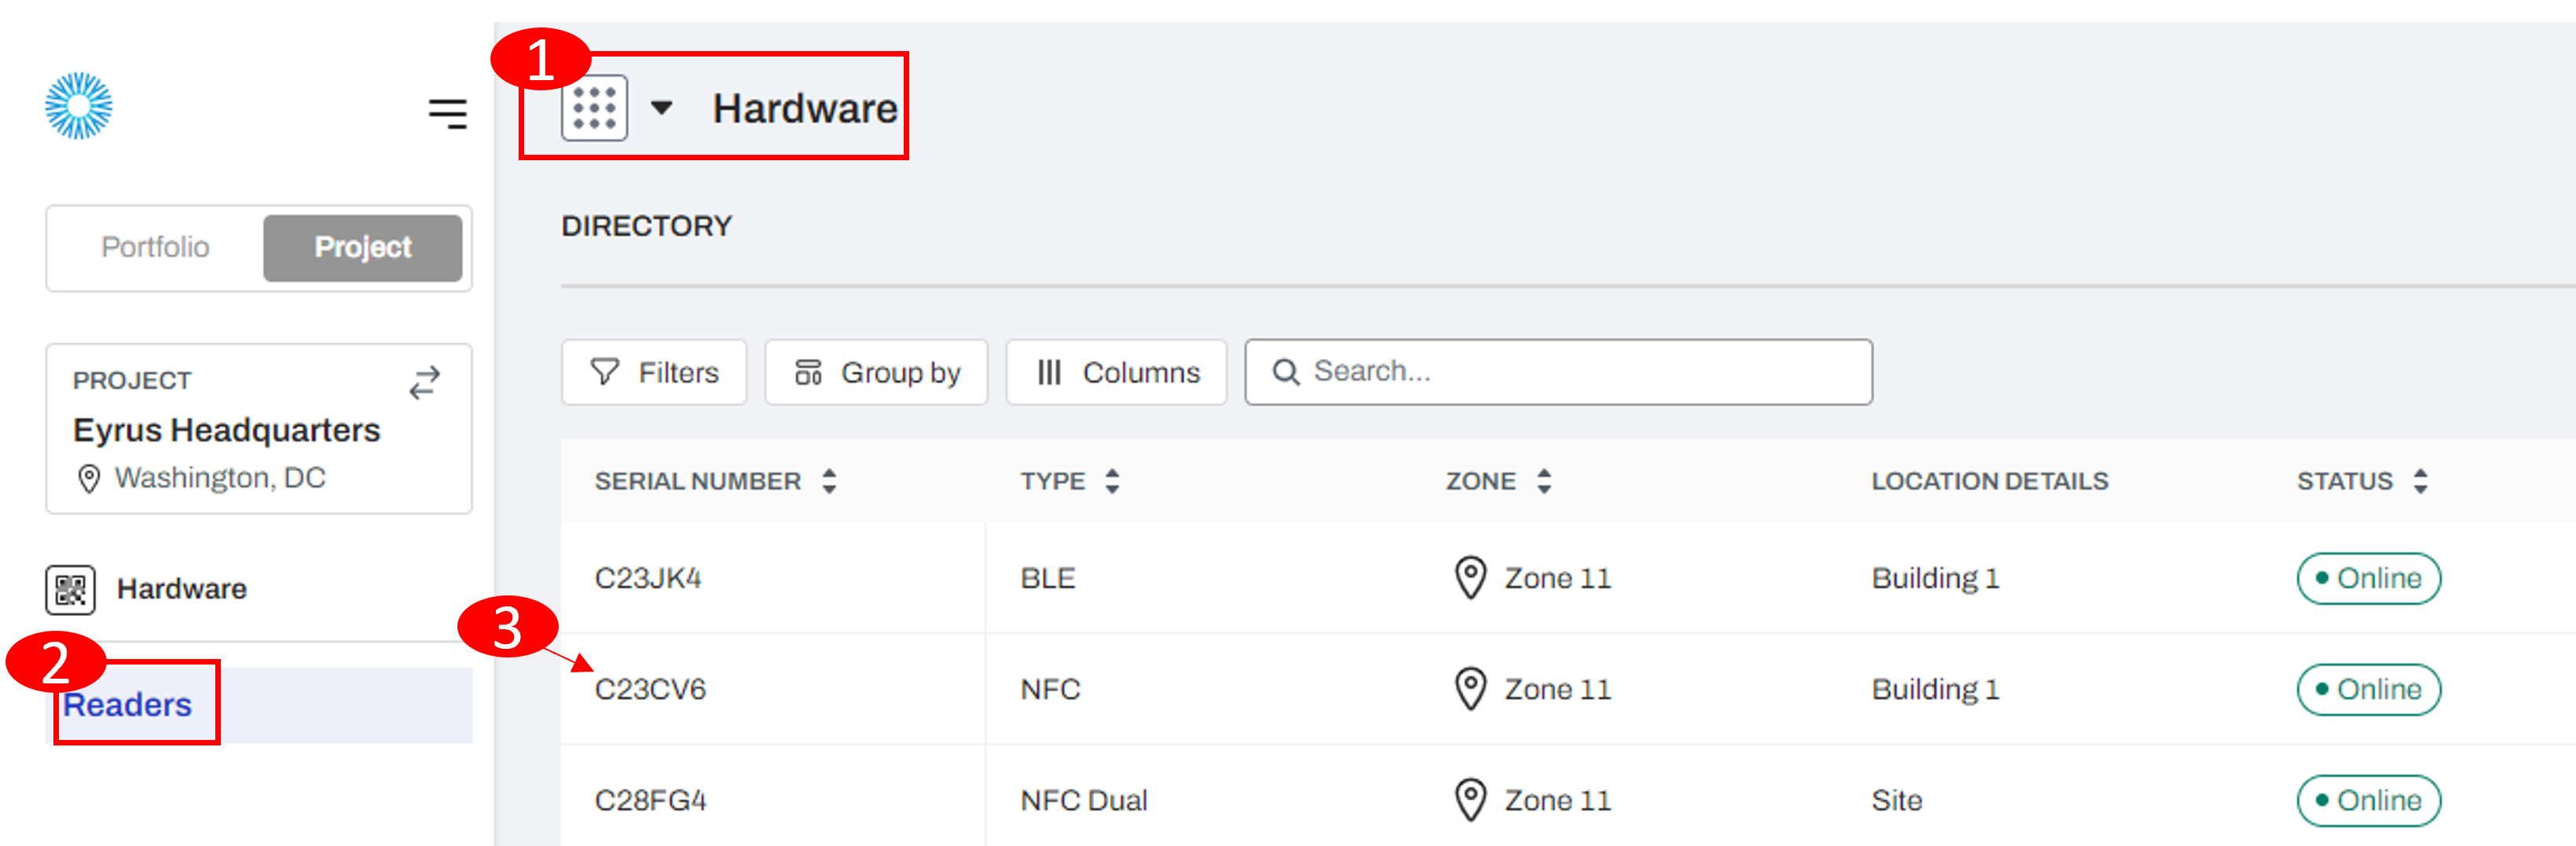Open the Hardware sidebar section
This screenshot has height=846, width=2576.
(182, 589)
